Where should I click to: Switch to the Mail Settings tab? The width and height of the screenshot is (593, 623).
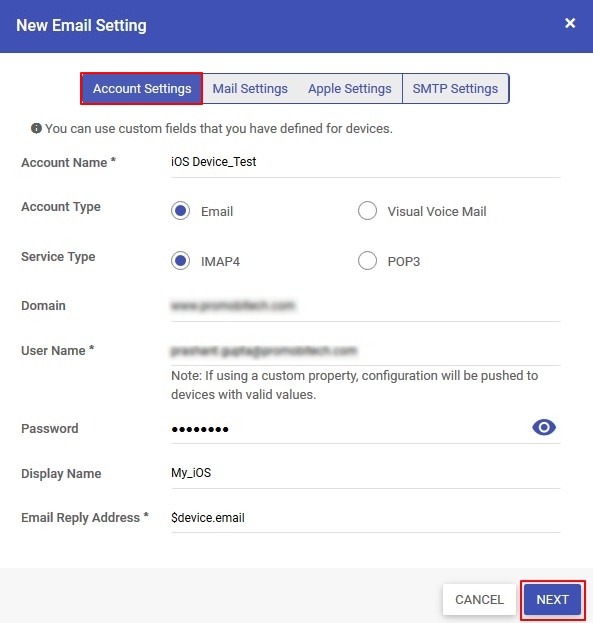[250, 88]
